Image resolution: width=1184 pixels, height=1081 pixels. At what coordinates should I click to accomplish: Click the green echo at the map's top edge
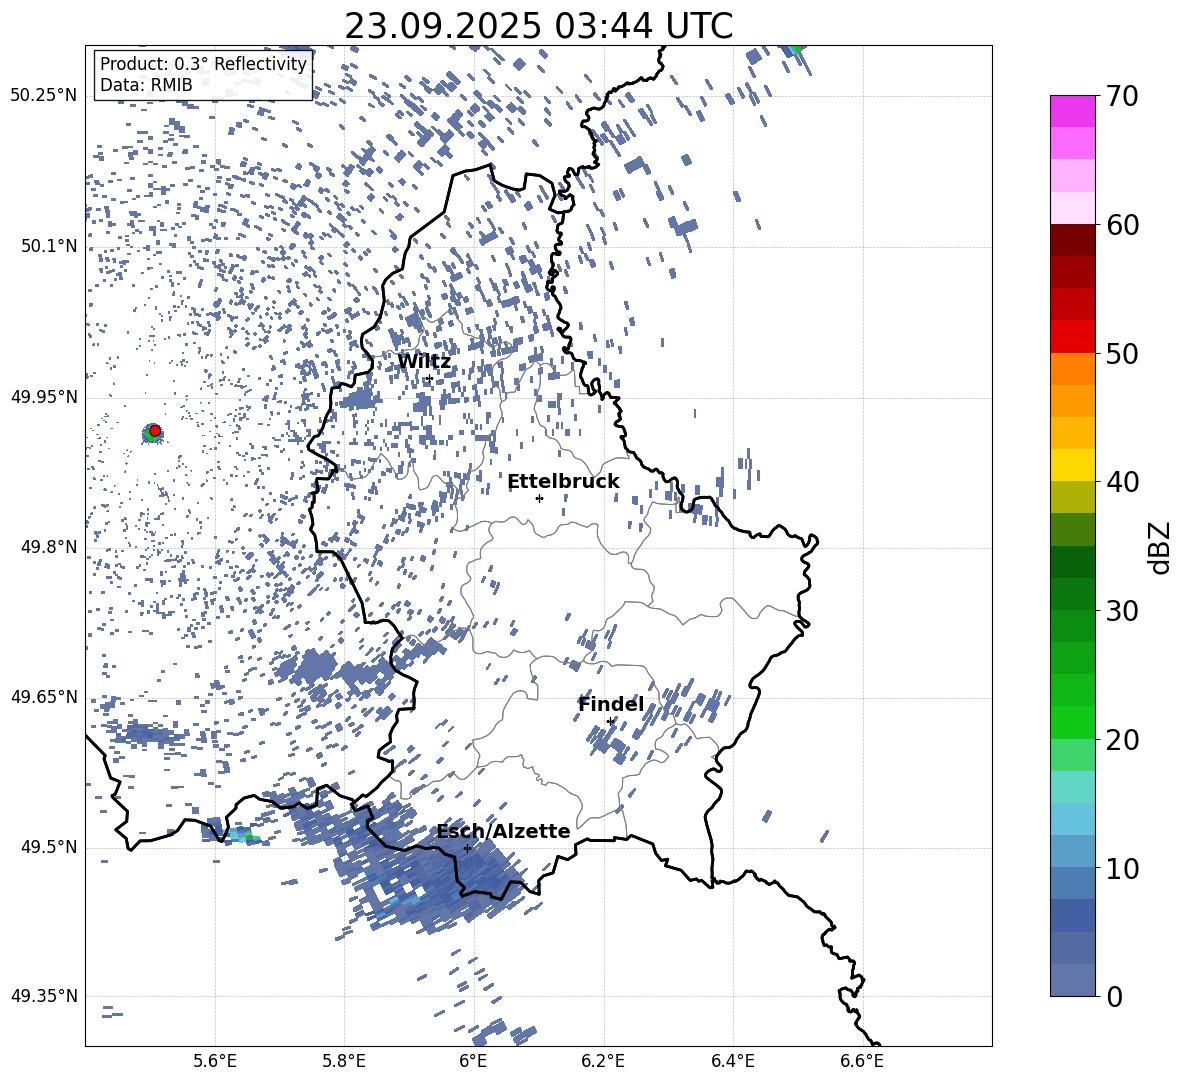point(795,47)
